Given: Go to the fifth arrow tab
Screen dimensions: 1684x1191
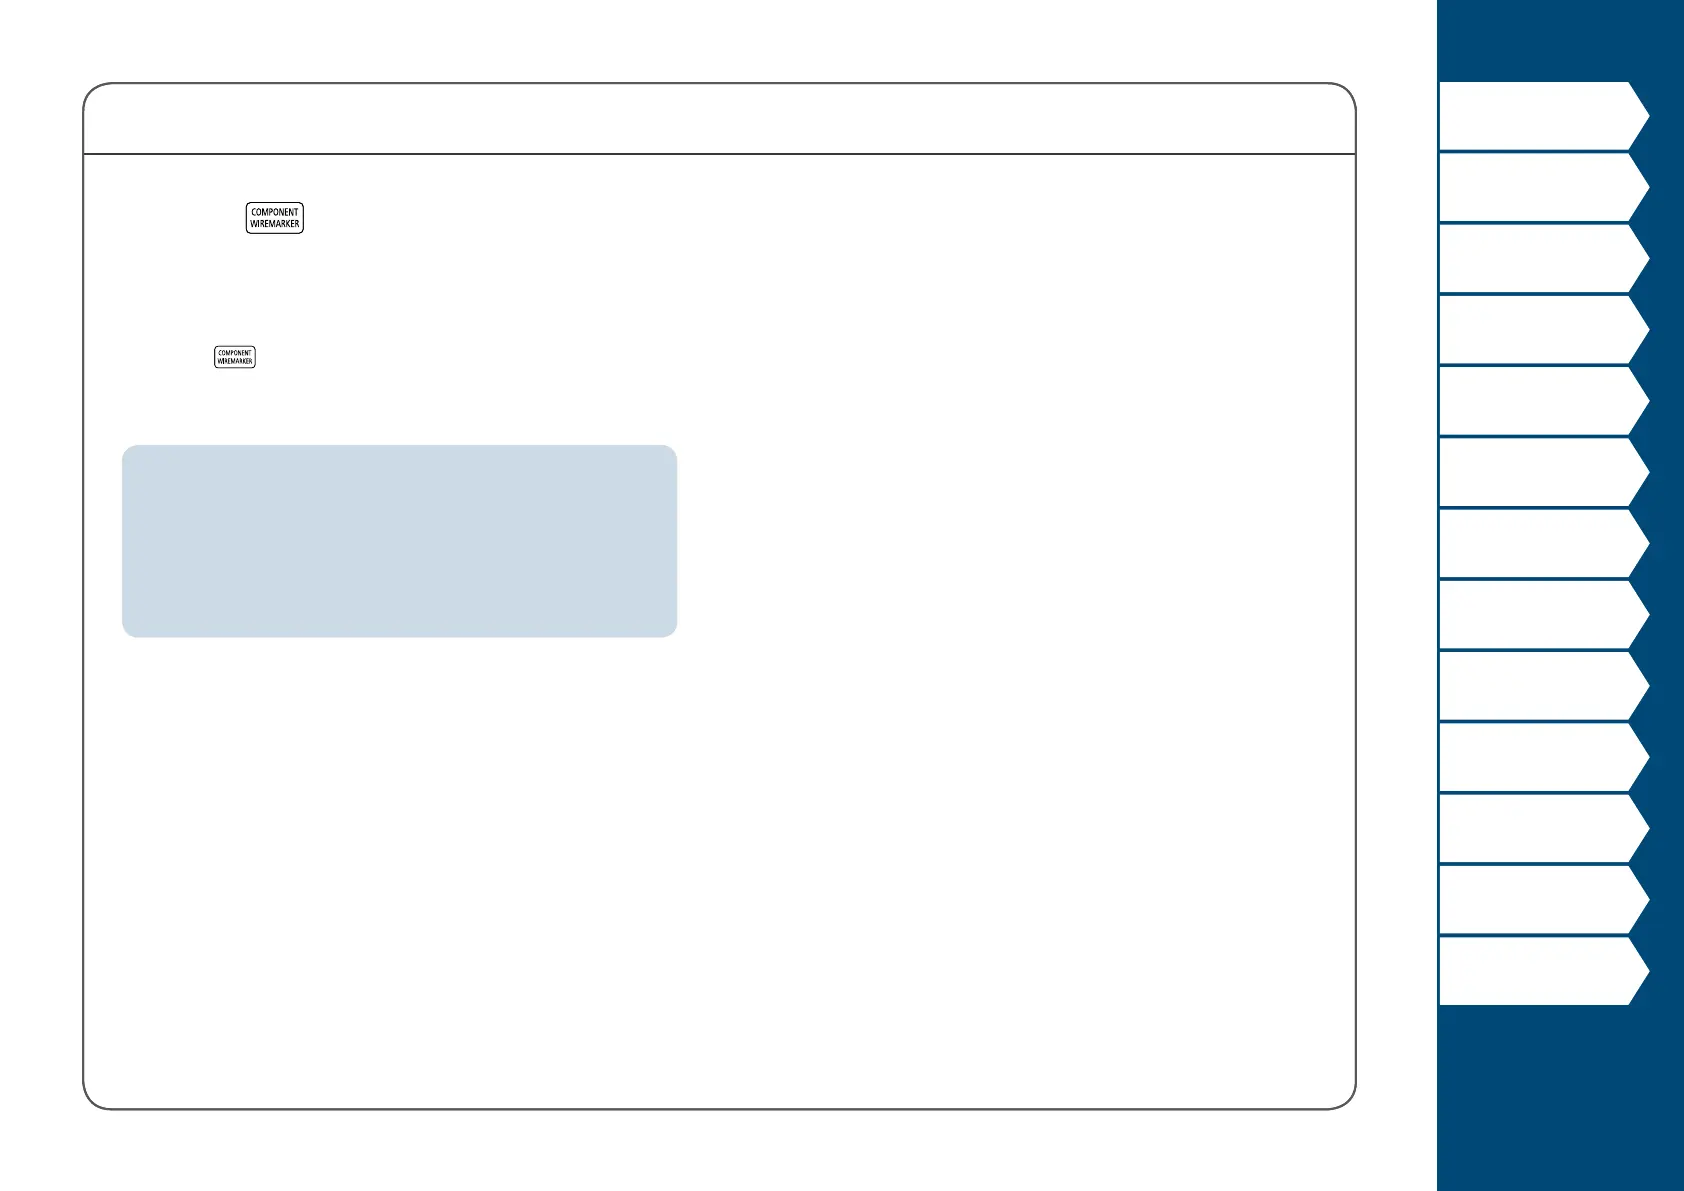Looking at the screenshot, I should point(1543,400).
